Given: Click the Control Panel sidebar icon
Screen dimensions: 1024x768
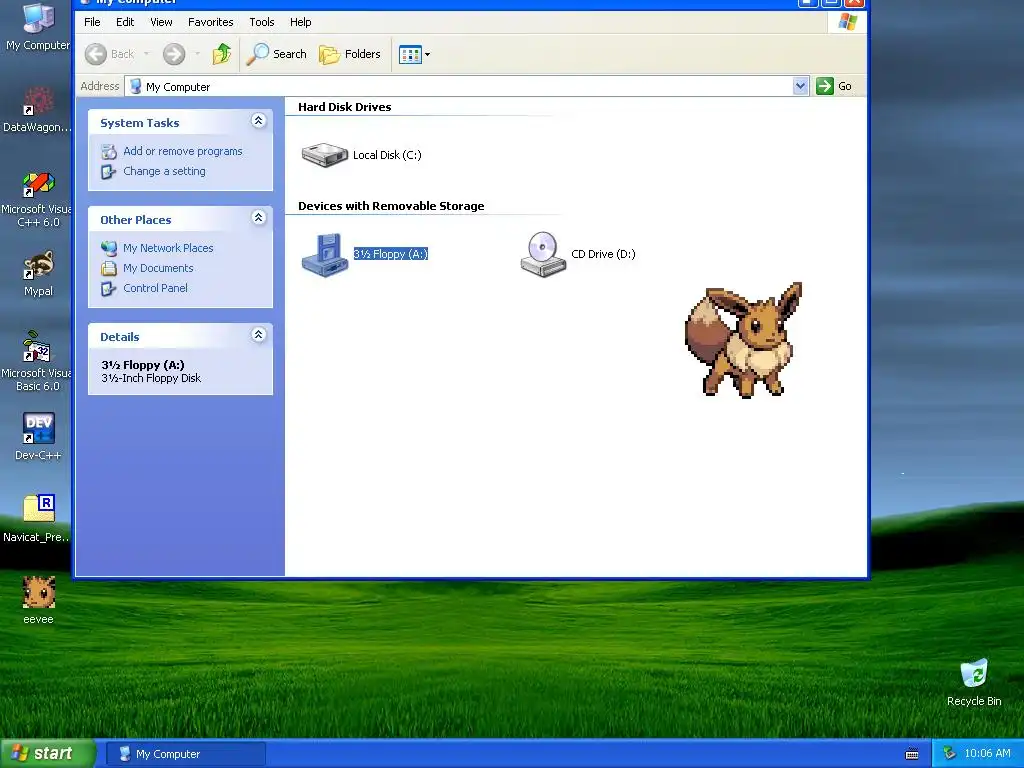Looking at the screenshot, I should click(x=108, y=289).
